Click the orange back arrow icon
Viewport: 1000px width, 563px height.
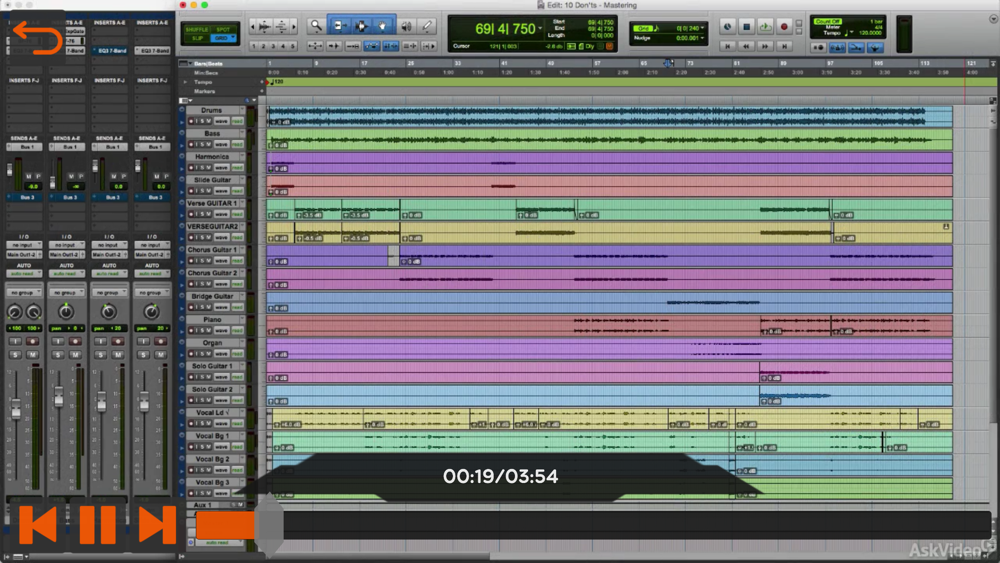(38, 38)
